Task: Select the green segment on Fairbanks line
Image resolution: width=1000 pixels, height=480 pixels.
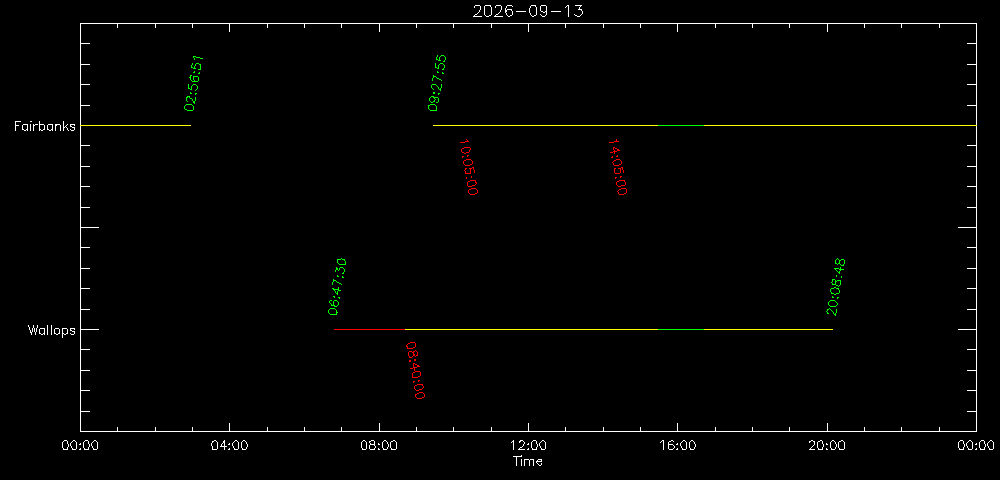Action: [680, 126]
